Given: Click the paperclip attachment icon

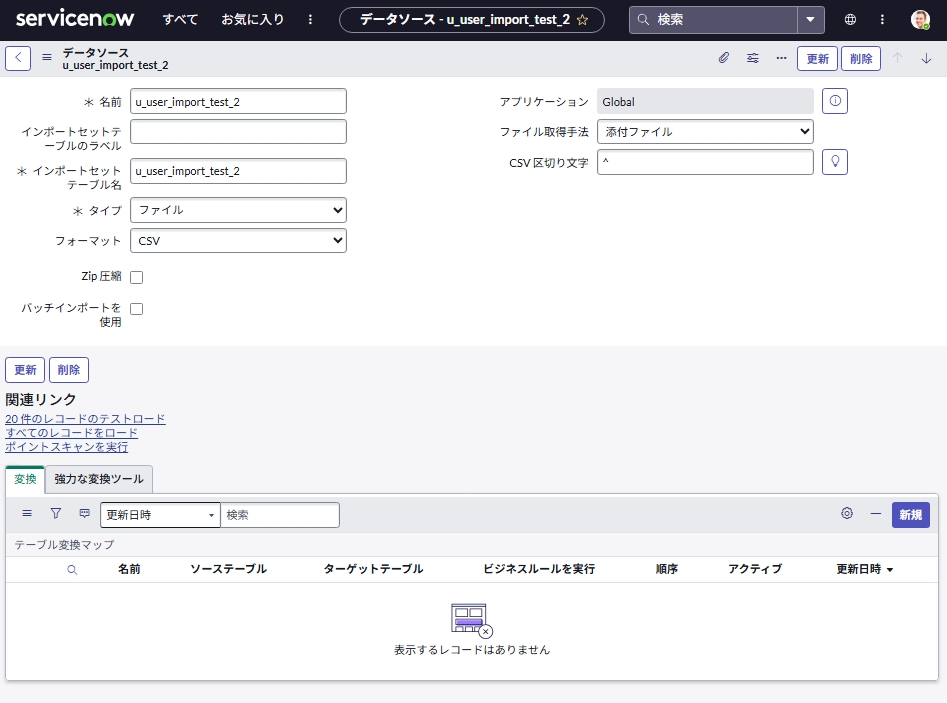Looking at the screenshot, I should [x=724, y=58].
